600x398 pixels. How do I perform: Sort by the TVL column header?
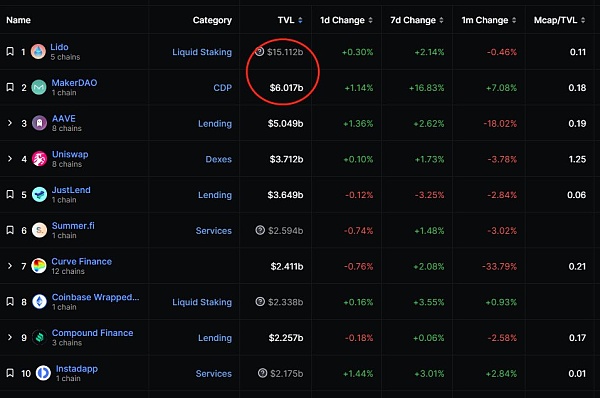(x=290, y=20)
